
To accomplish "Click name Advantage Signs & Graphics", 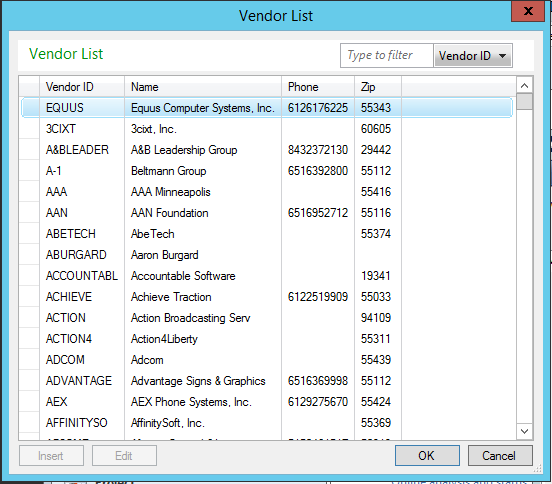I will click(198, 381).
